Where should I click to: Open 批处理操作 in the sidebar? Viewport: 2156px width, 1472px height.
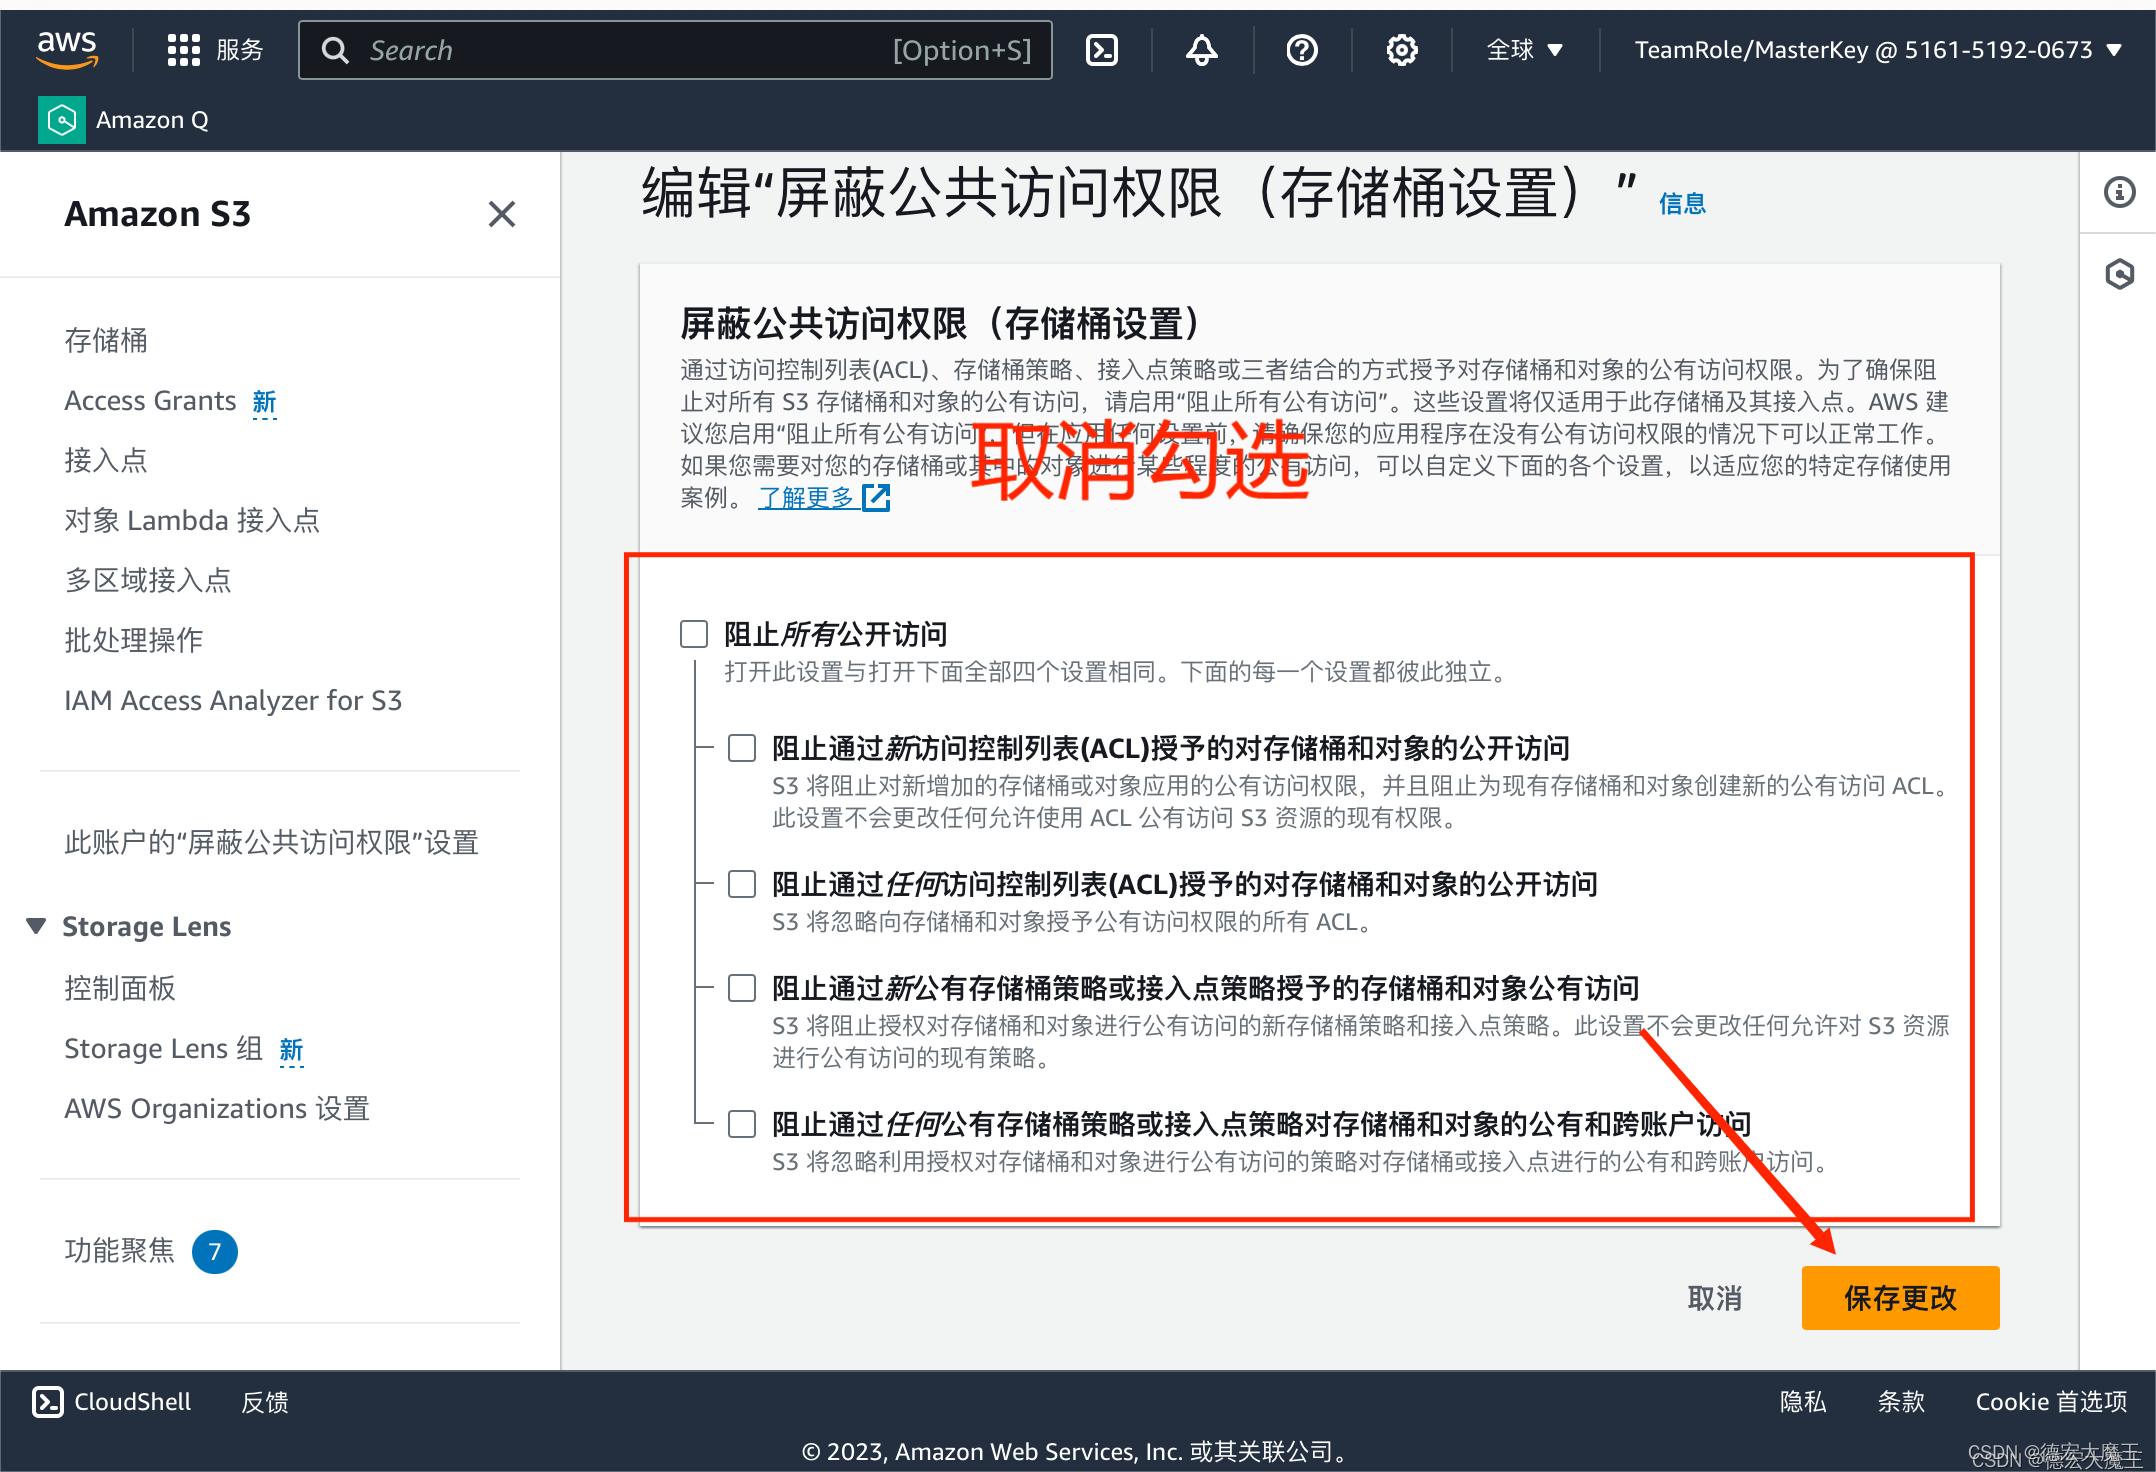tap(134, 640)
